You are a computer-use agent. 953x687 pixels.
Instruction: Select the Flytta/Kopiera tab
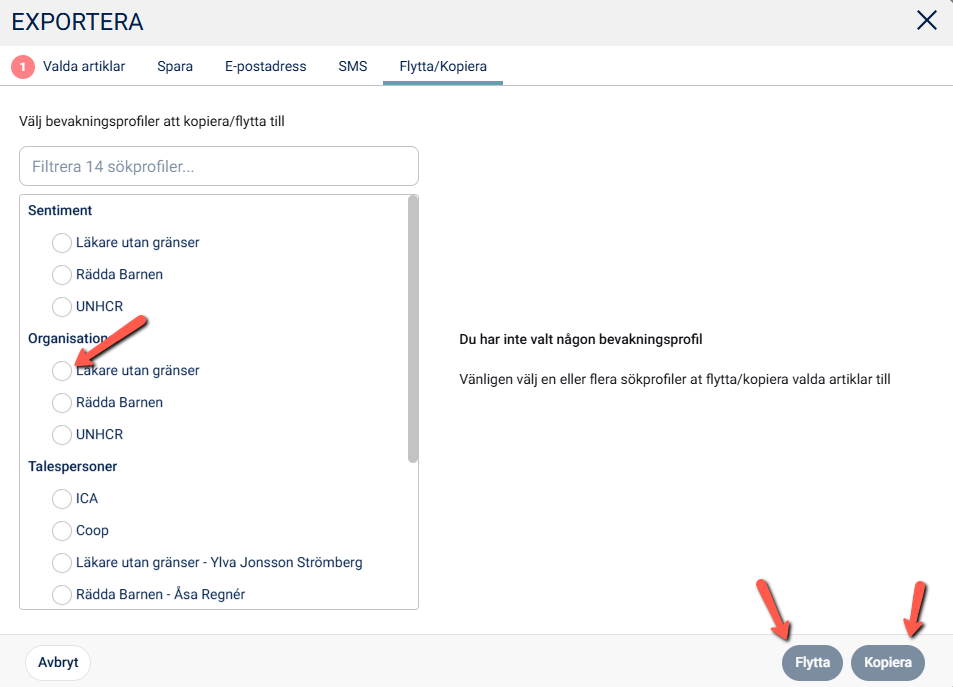tap(443, 66)
